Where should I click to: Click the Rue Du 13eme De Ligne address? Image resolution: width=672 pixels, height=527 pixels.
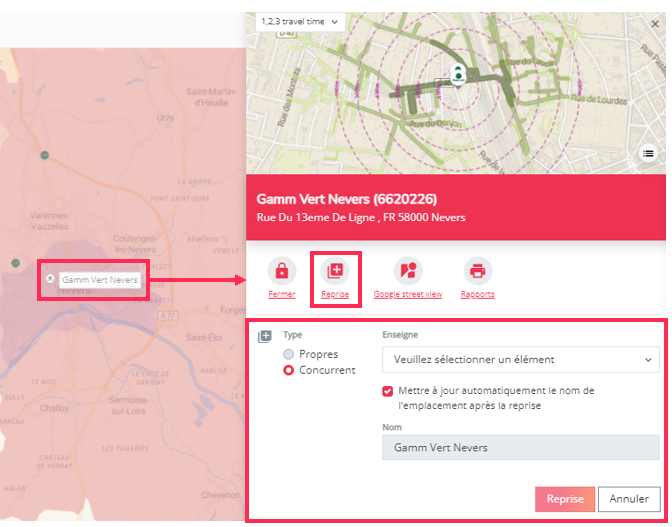pos(361,218)
